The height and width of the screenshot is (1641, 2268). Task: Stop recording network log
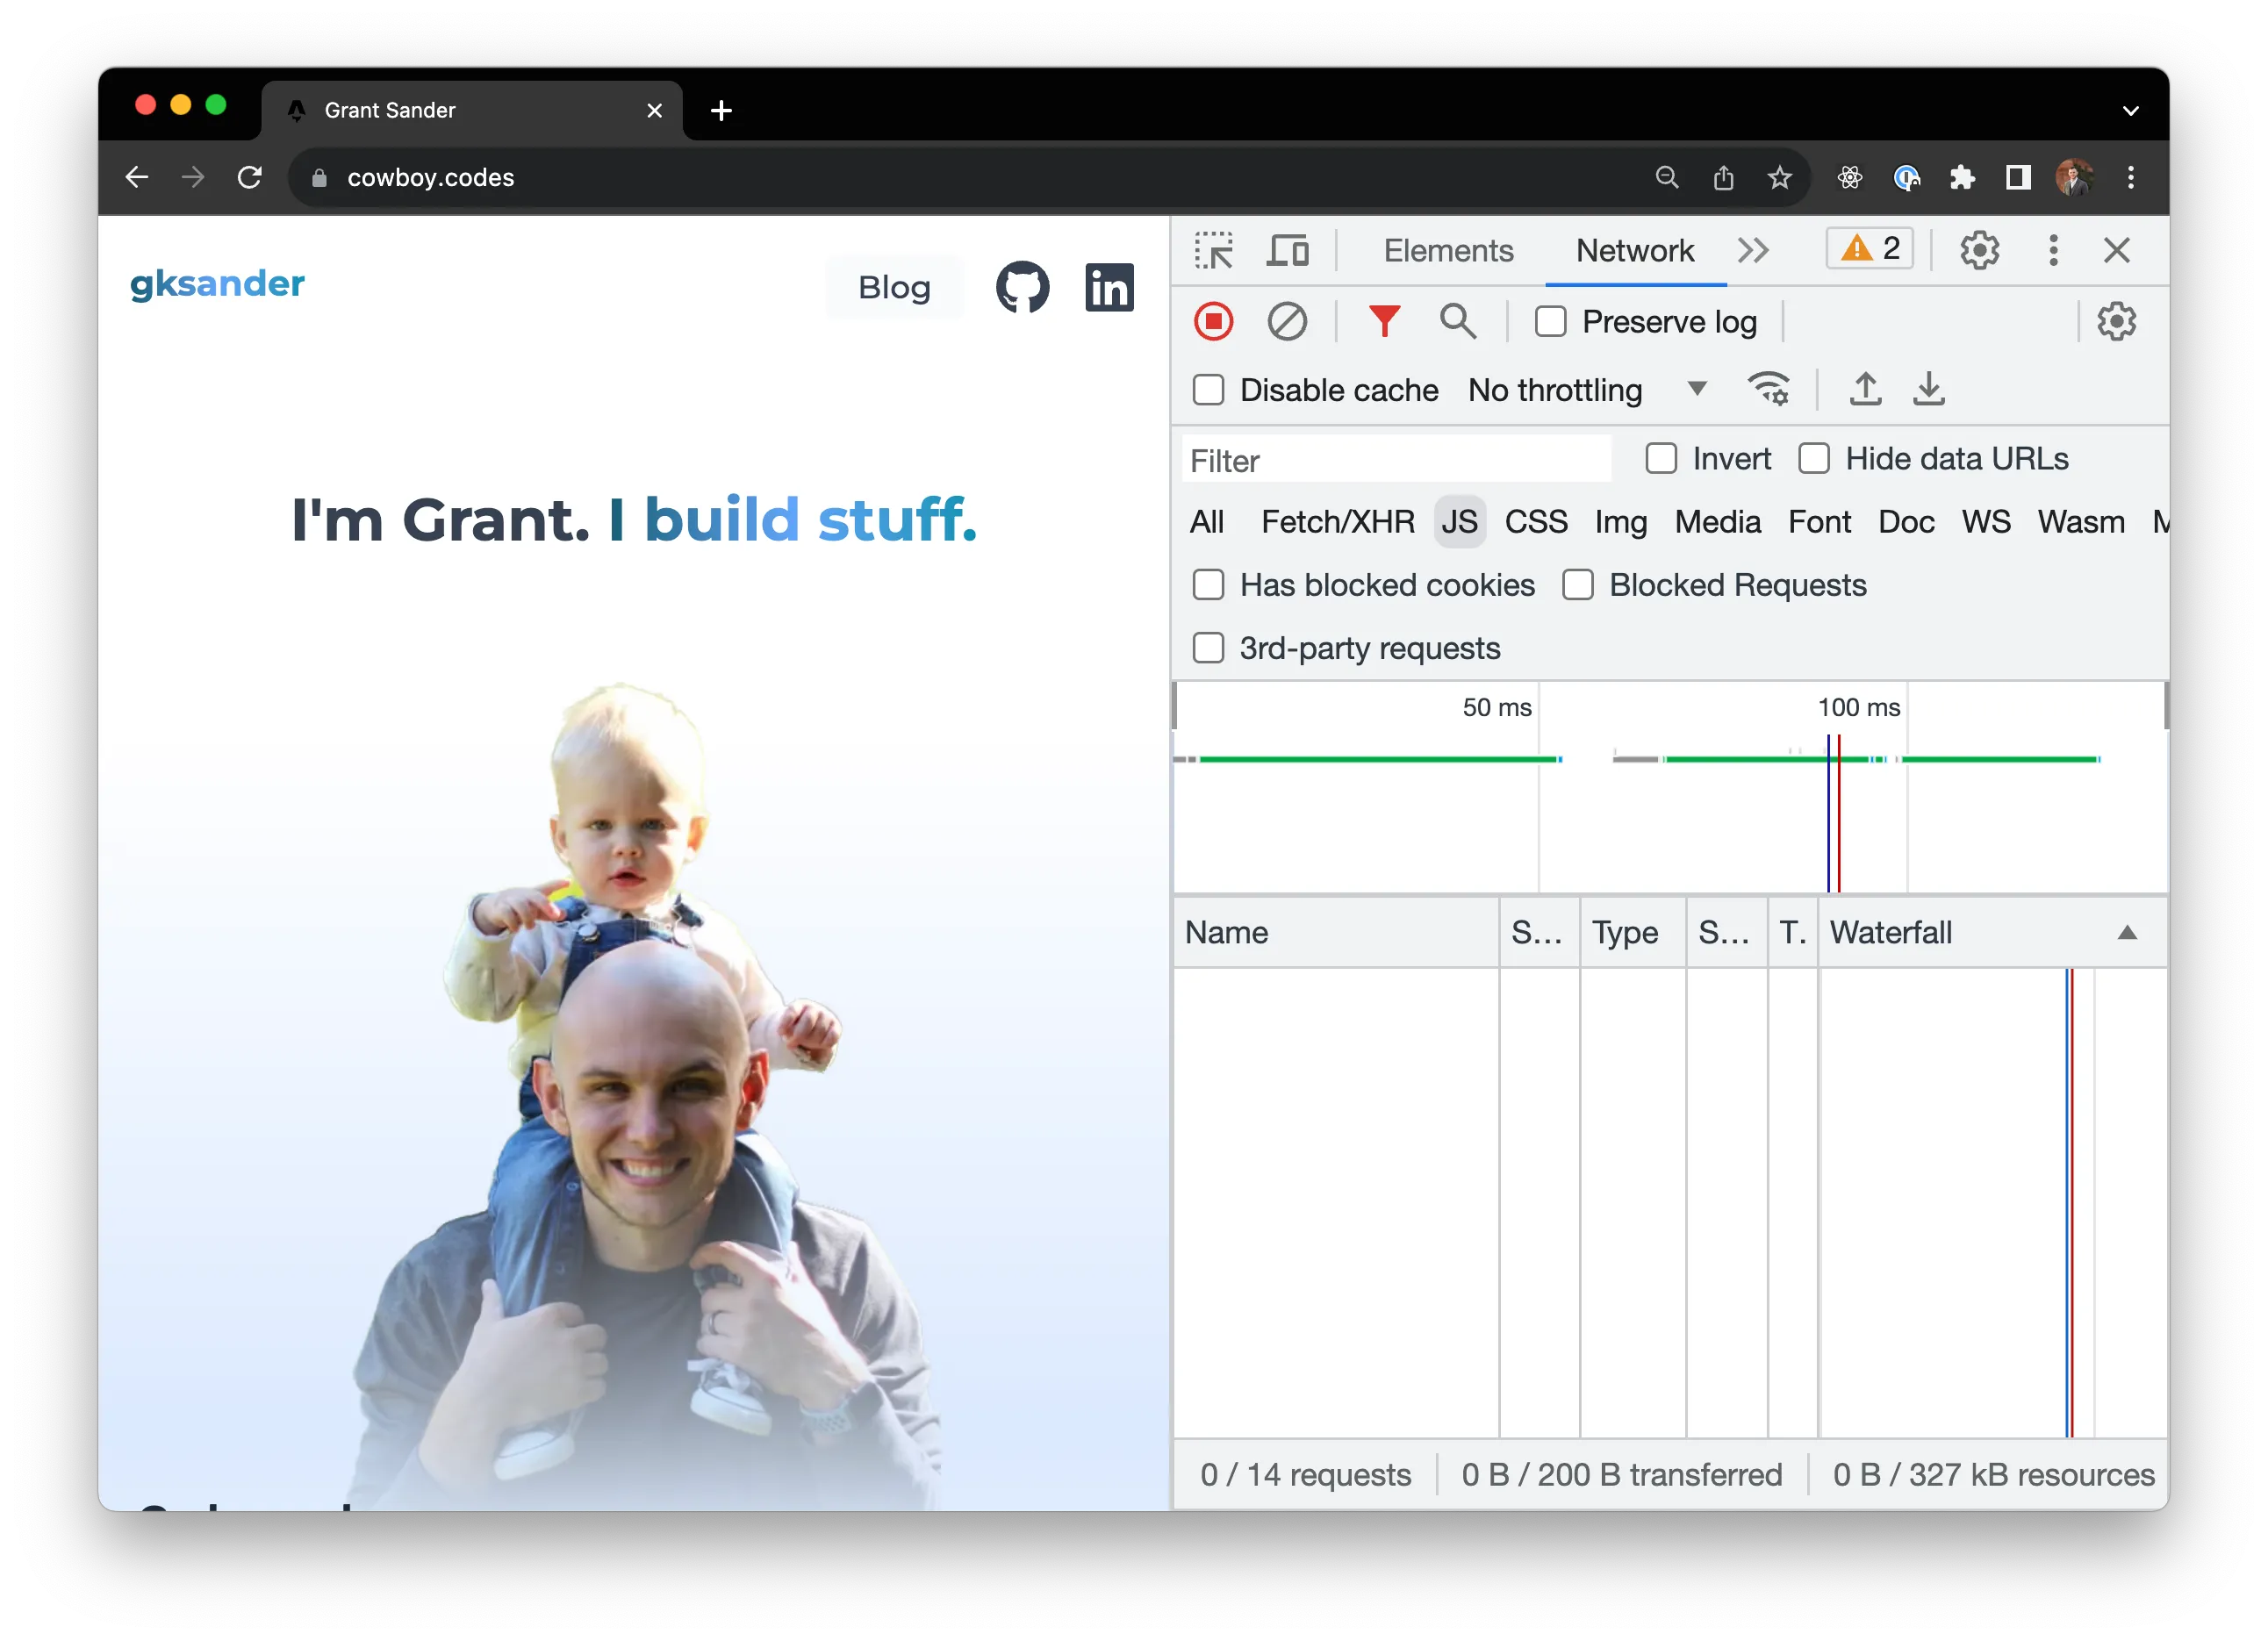pyautogui.click(x=1214, y=321)
